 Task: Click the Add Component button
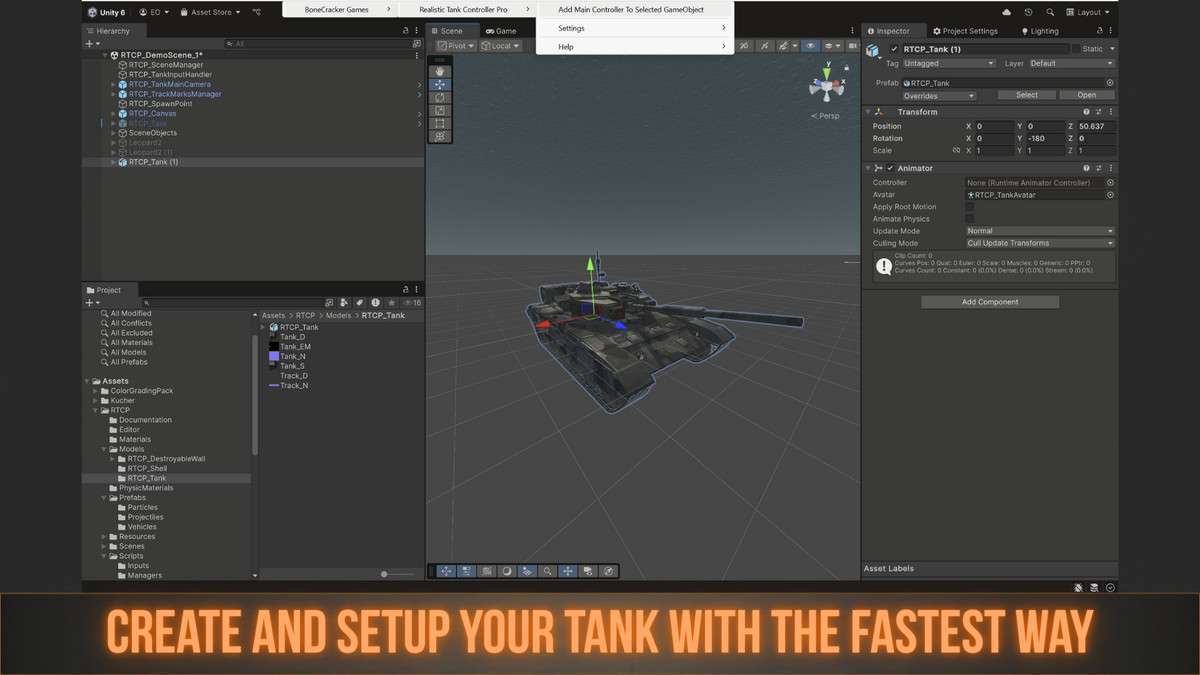(990, 302)
